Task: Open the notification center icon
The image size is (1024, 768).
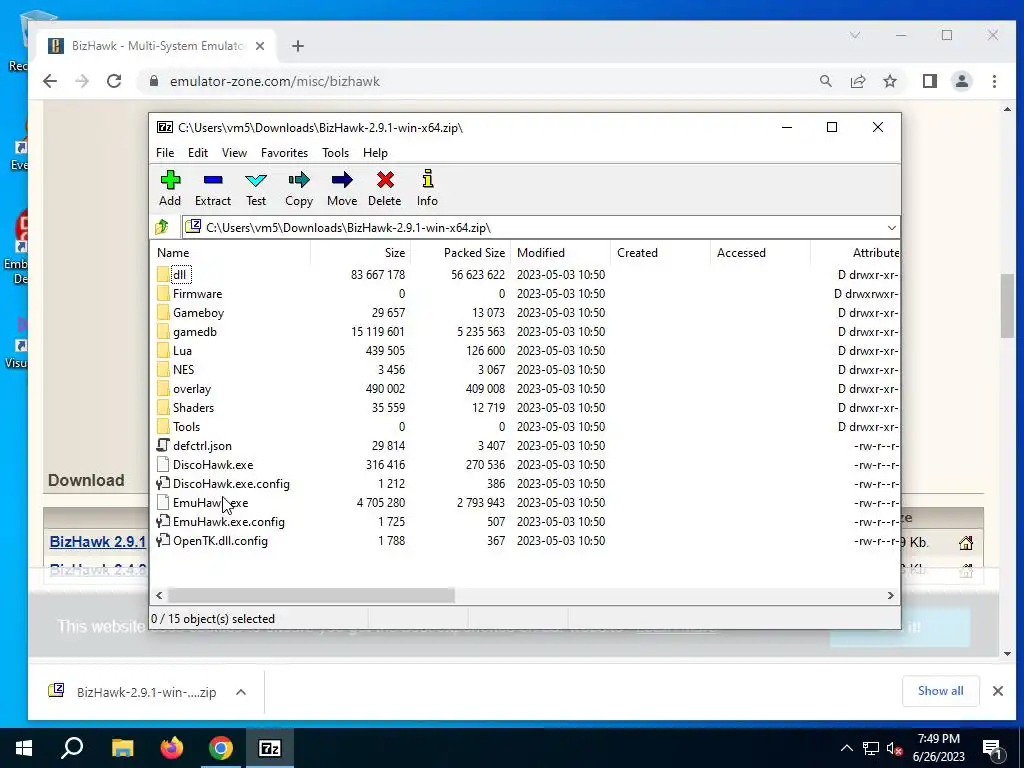Action: pyautogui.click(x=992, y=748)
